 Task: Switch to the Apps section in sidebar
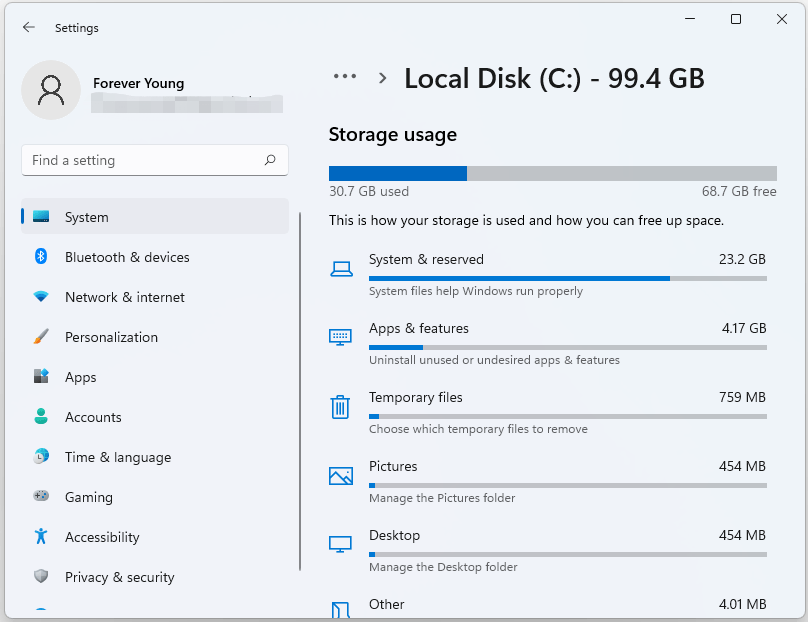point(80,377)
